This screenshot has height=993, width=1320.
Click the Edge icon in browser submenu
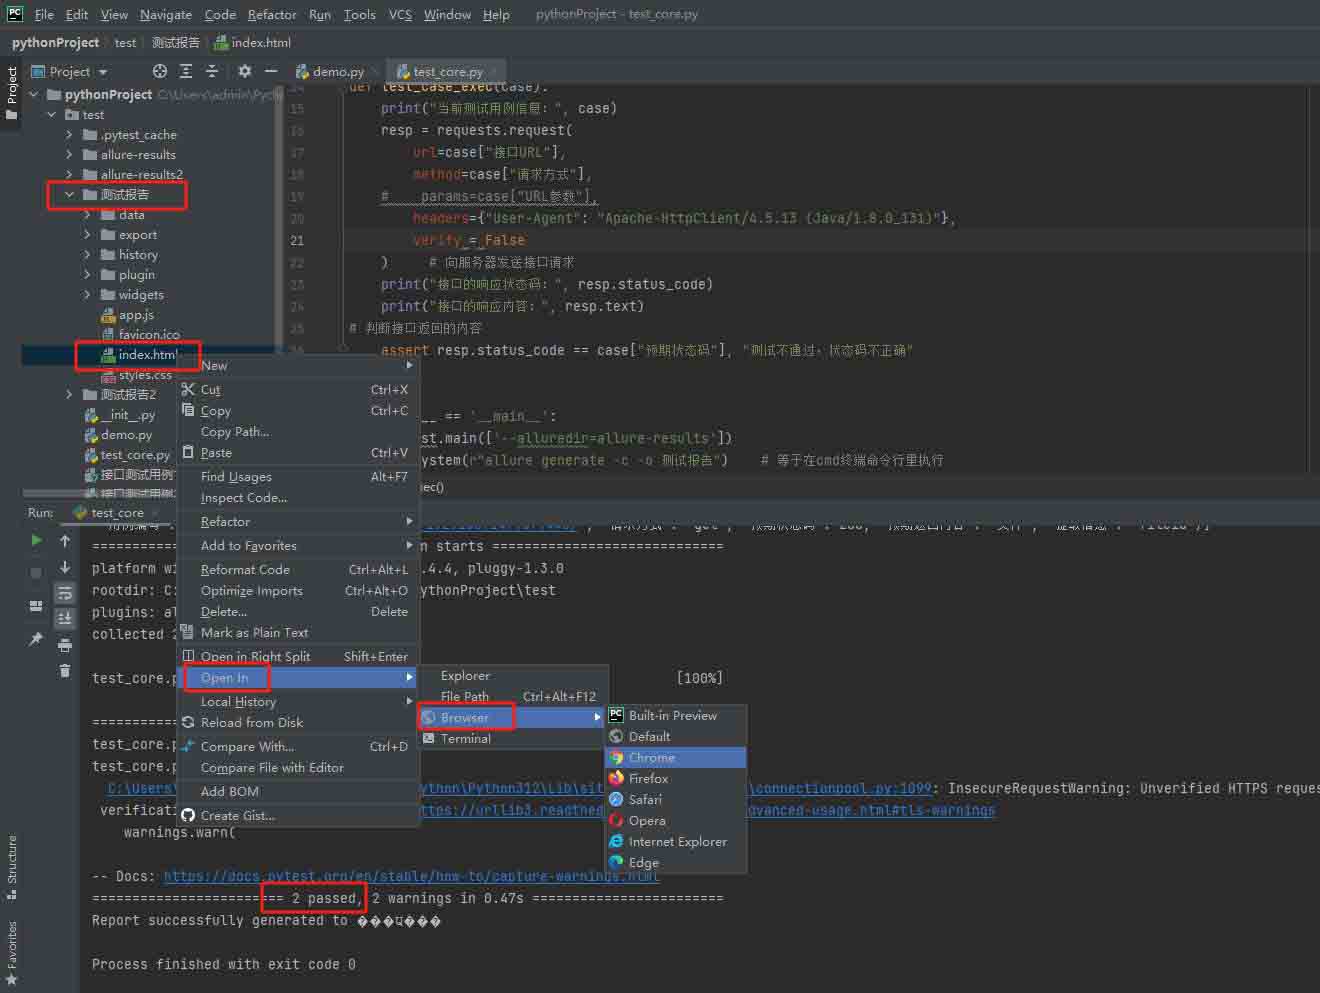[617, 863]
